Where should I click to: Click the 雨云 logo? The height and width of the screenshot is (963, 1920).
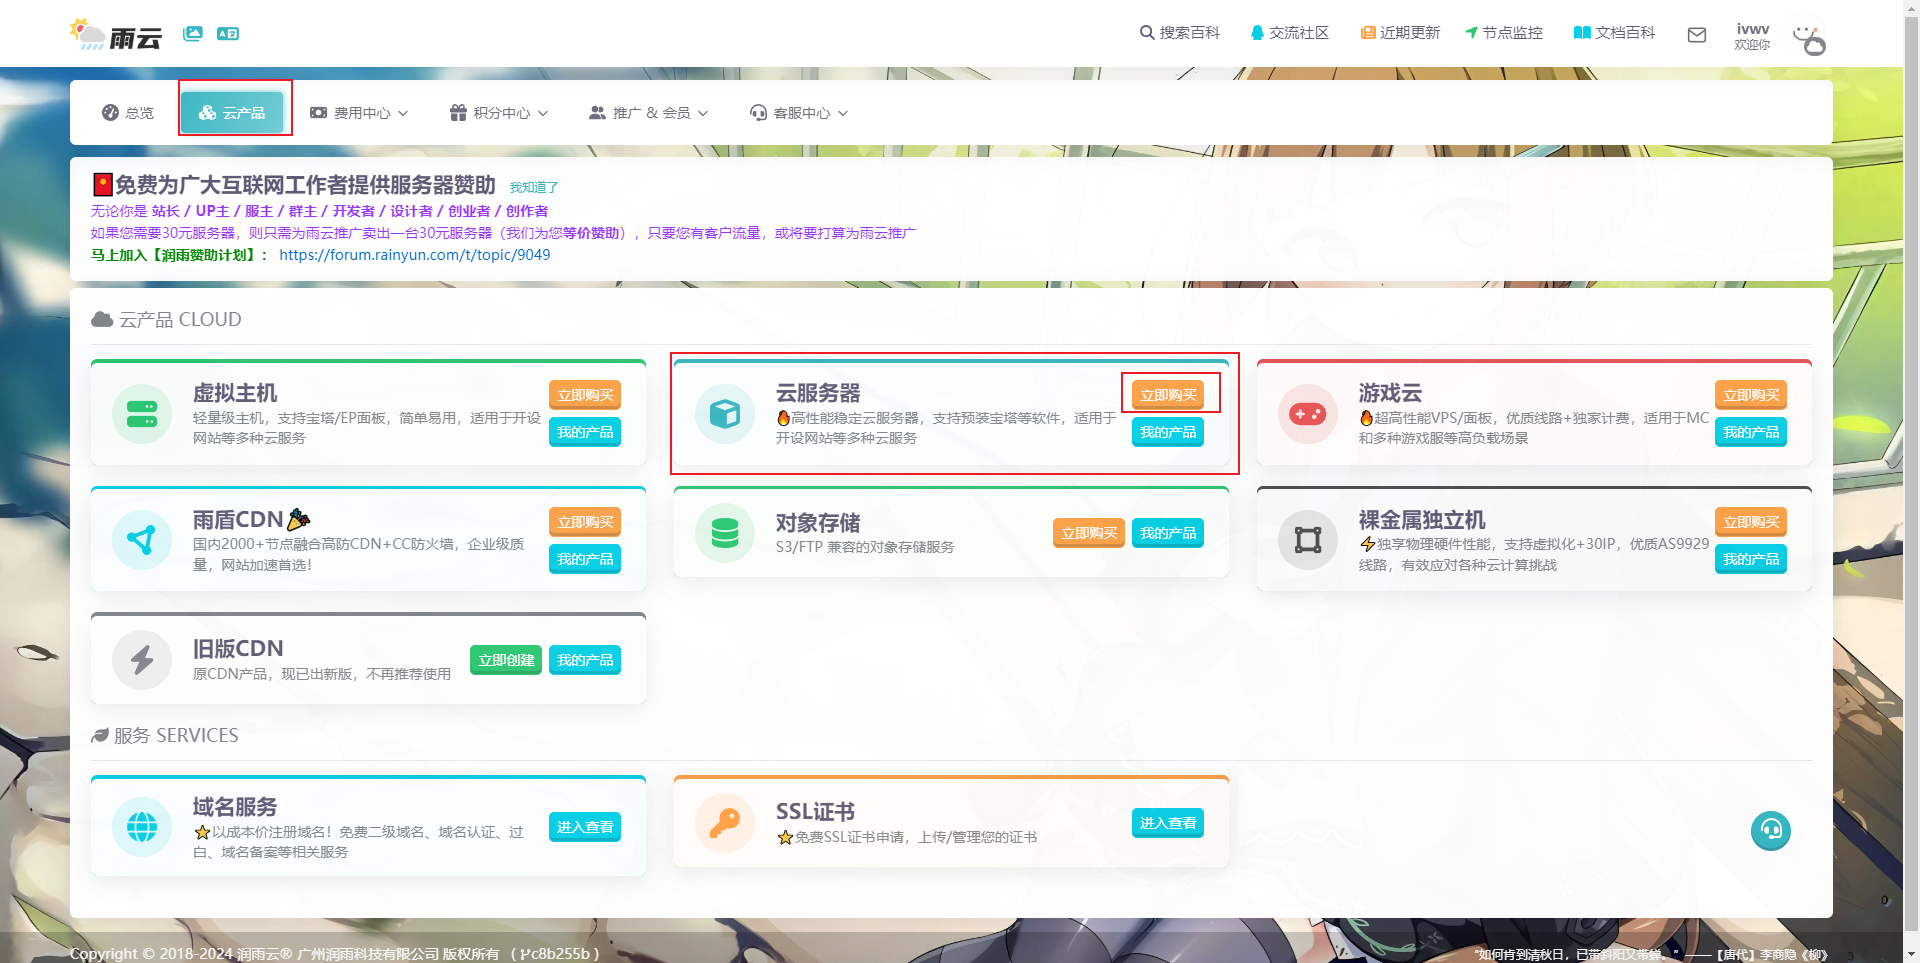click(x=113, y=33)
